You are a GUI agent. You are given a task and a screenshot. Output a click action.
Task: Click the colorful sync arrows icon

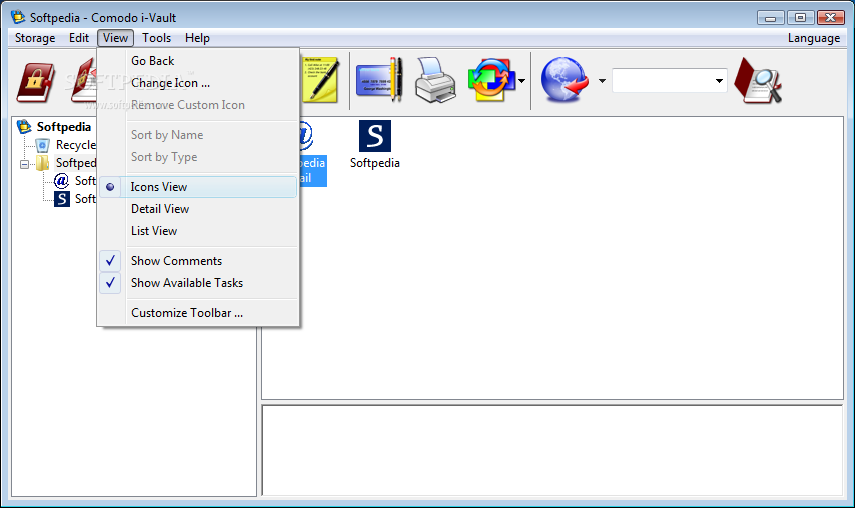click(491, 81)
